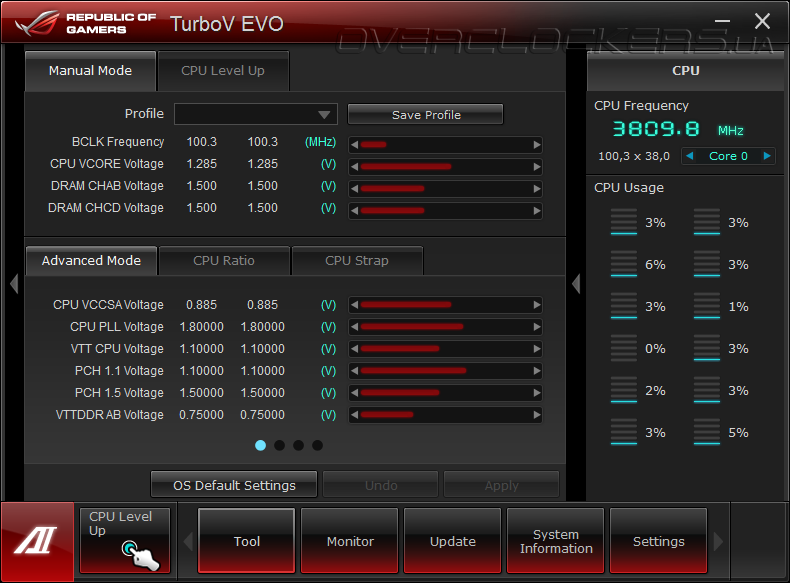The width and height of the screenshot is (790, 583).
Task: Click OS Default Settings button
Action: pyautogui.click(x=234, y=485)
